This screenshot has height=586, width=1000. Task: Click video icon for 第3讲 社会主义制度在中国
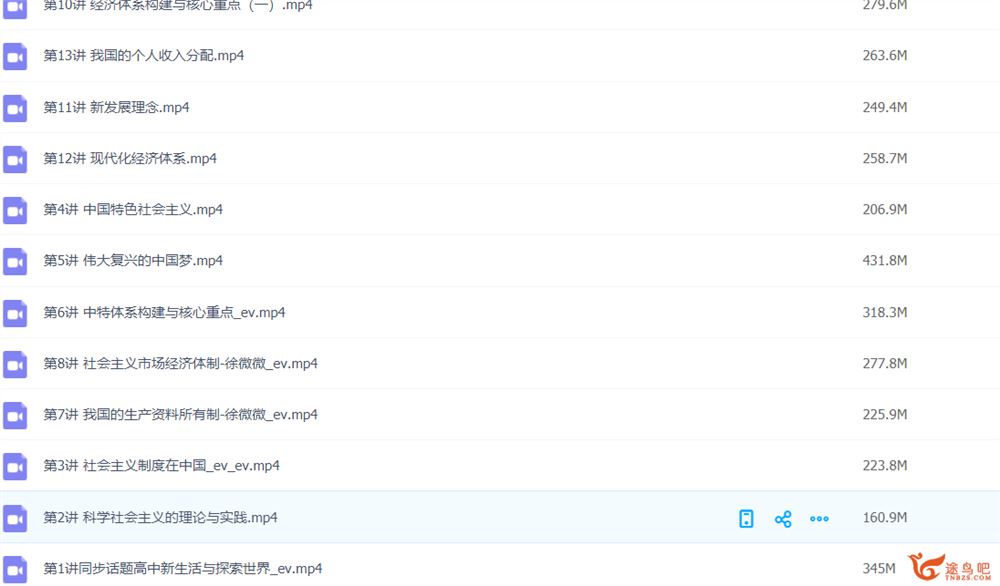[x=15, y=467]
